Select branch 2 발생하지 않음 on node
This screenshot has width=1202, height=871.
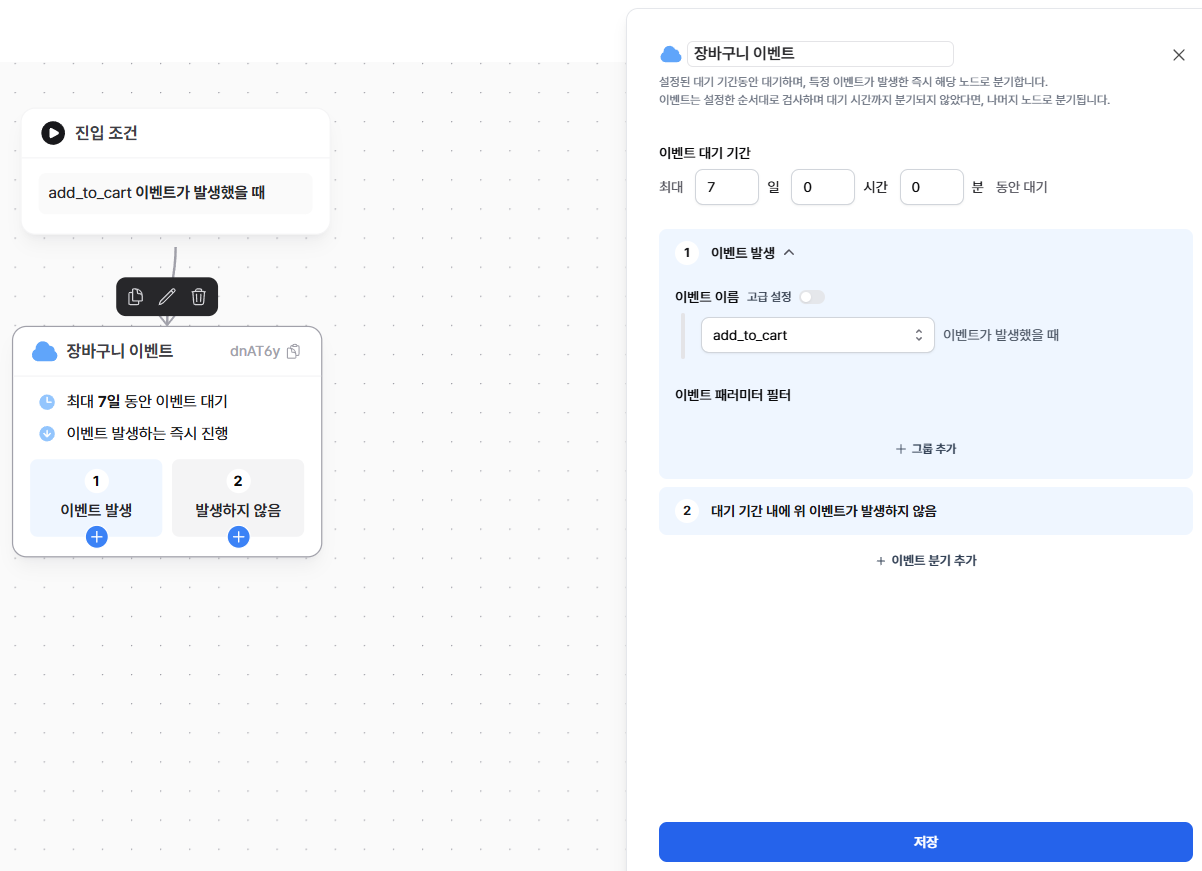[238, 498]
